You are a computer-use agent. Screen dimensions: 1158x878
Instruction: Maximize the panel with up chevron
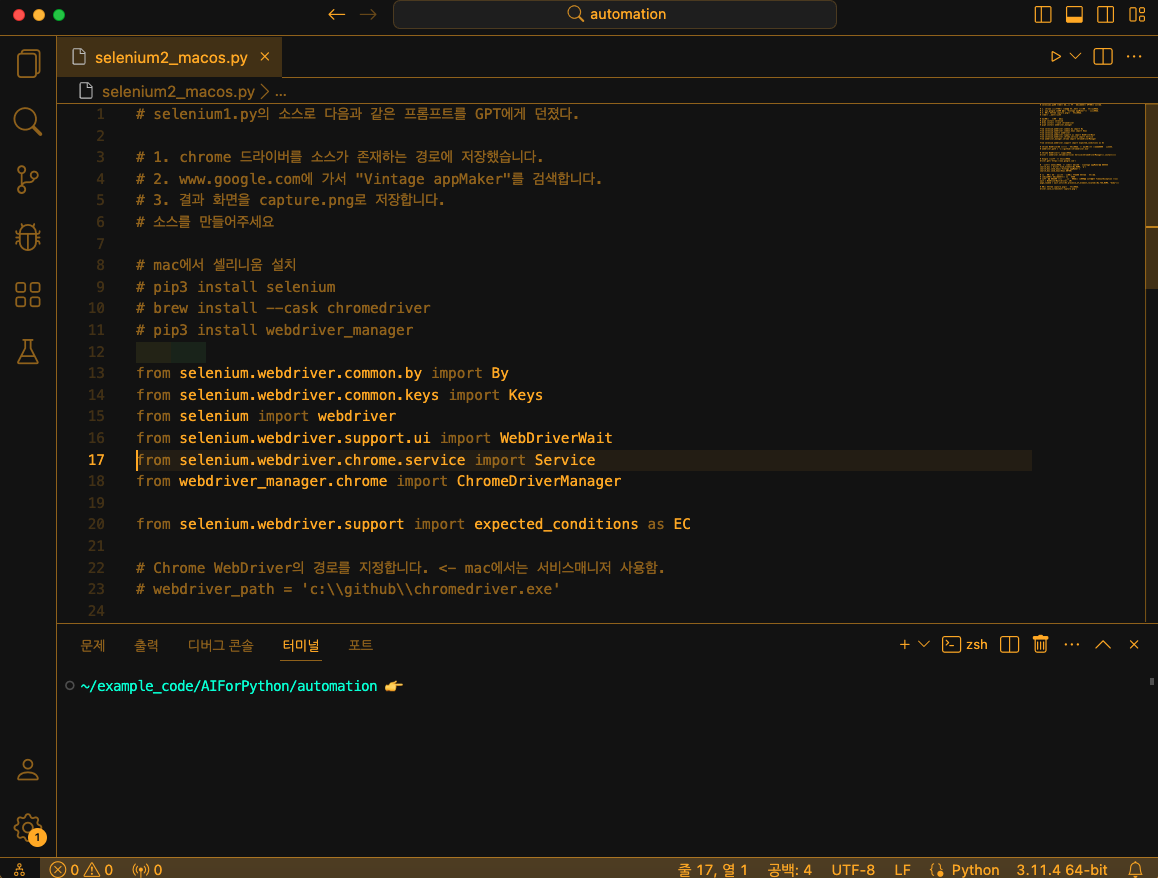pyautogui.click(x=1103, y=645)
